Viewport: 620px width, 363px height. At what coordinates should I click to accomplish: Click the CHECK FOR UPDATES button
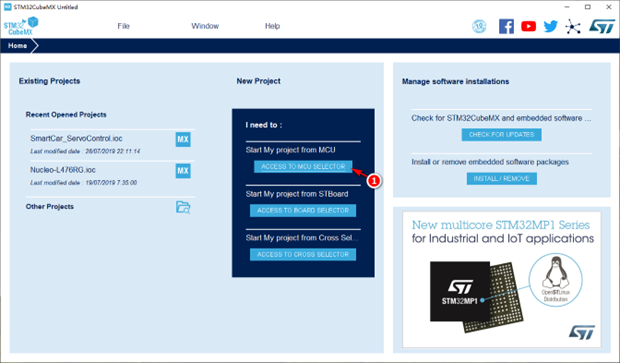(501, 134)
